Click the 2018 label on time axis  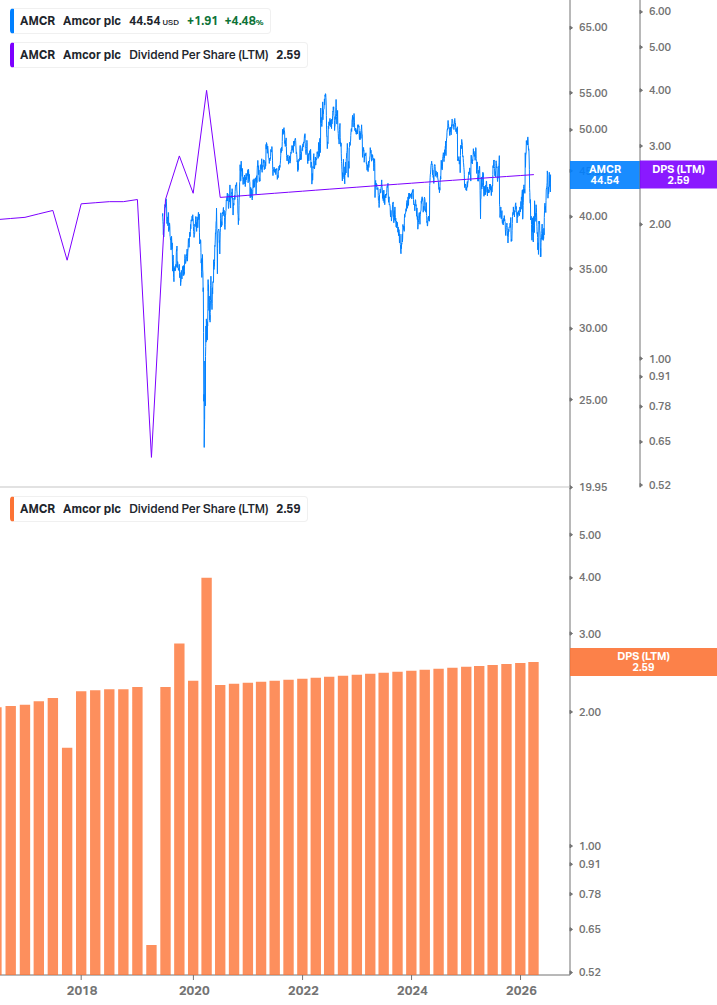(82, 991)
